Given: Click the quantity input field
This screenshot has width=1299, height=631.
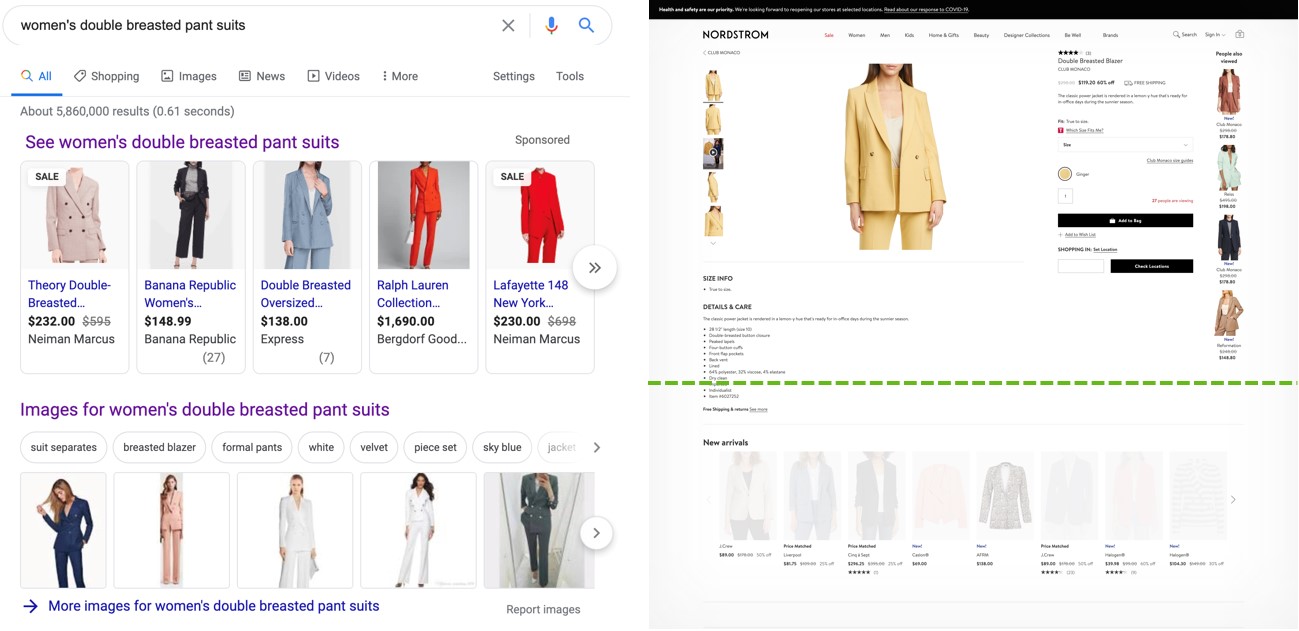Looking at the screenshot, I should click(1065, 196).
